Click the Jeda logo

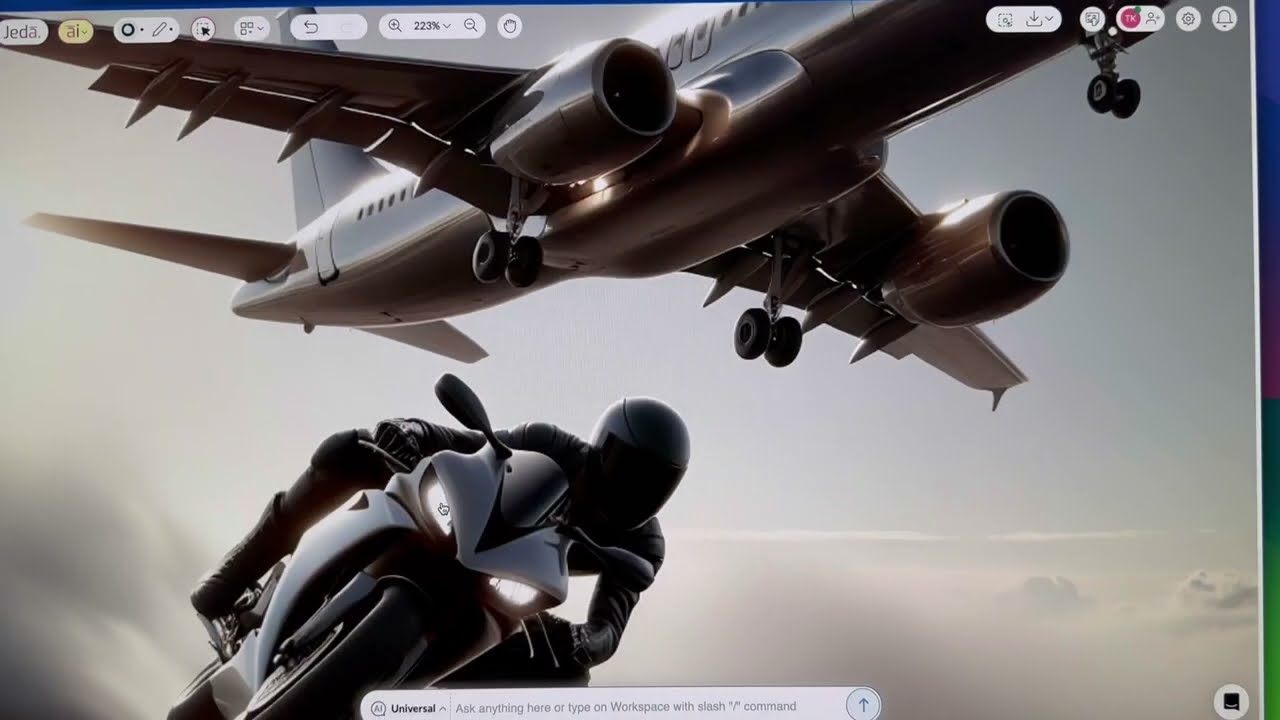click(22, 30)
